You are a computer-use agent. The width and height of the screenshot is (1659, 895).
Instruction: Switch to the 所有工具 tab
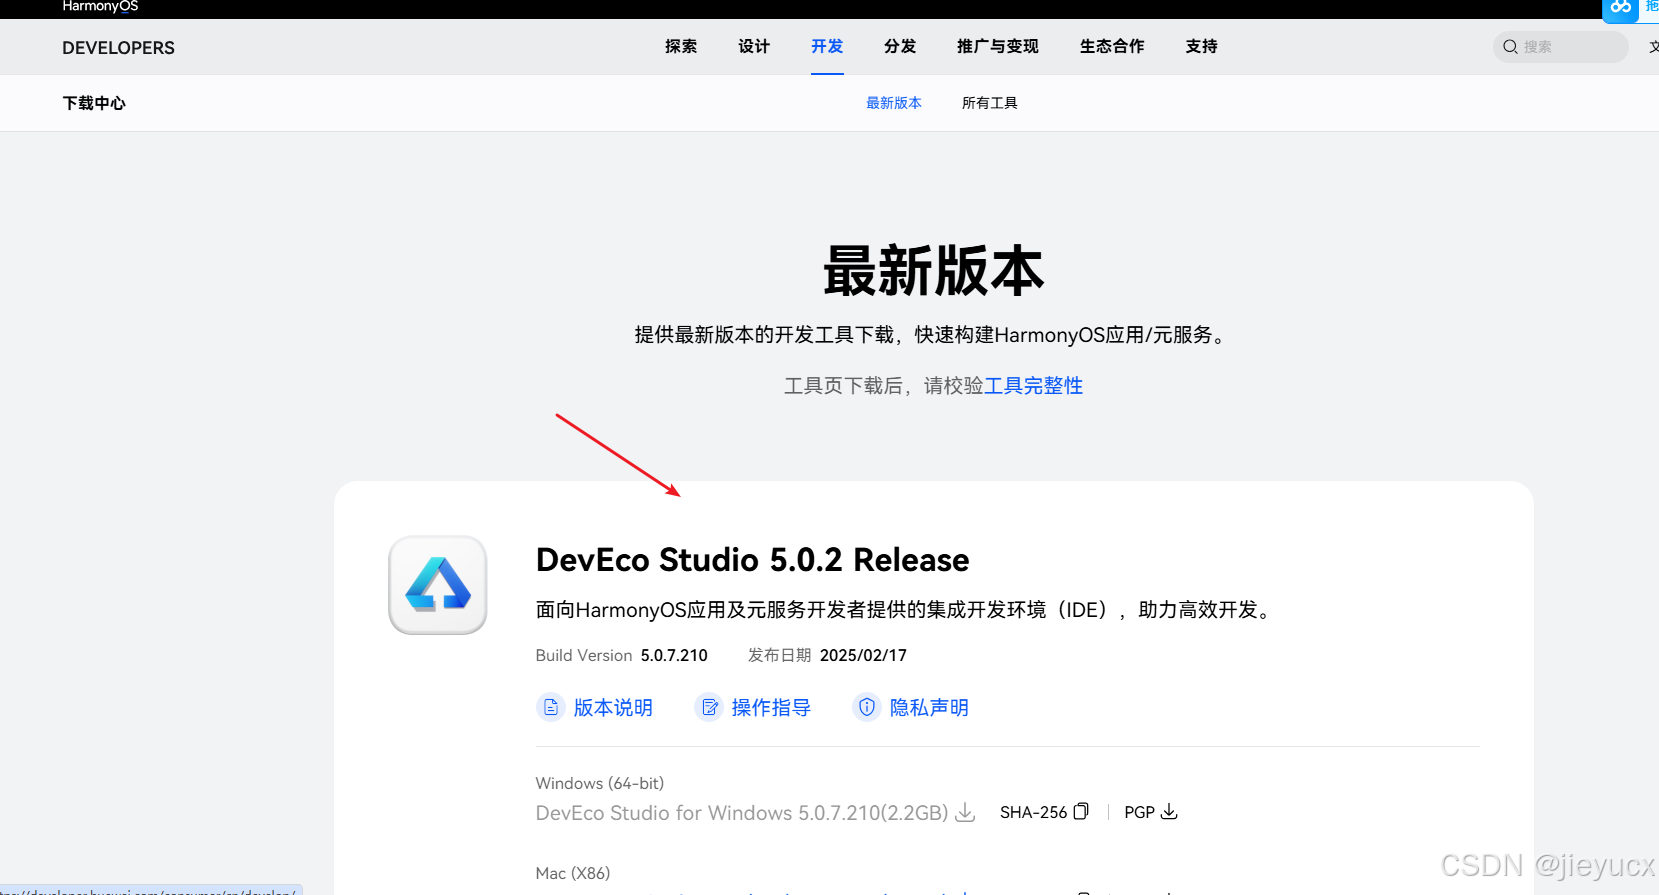pyautogui.click(x=990, y=103)
